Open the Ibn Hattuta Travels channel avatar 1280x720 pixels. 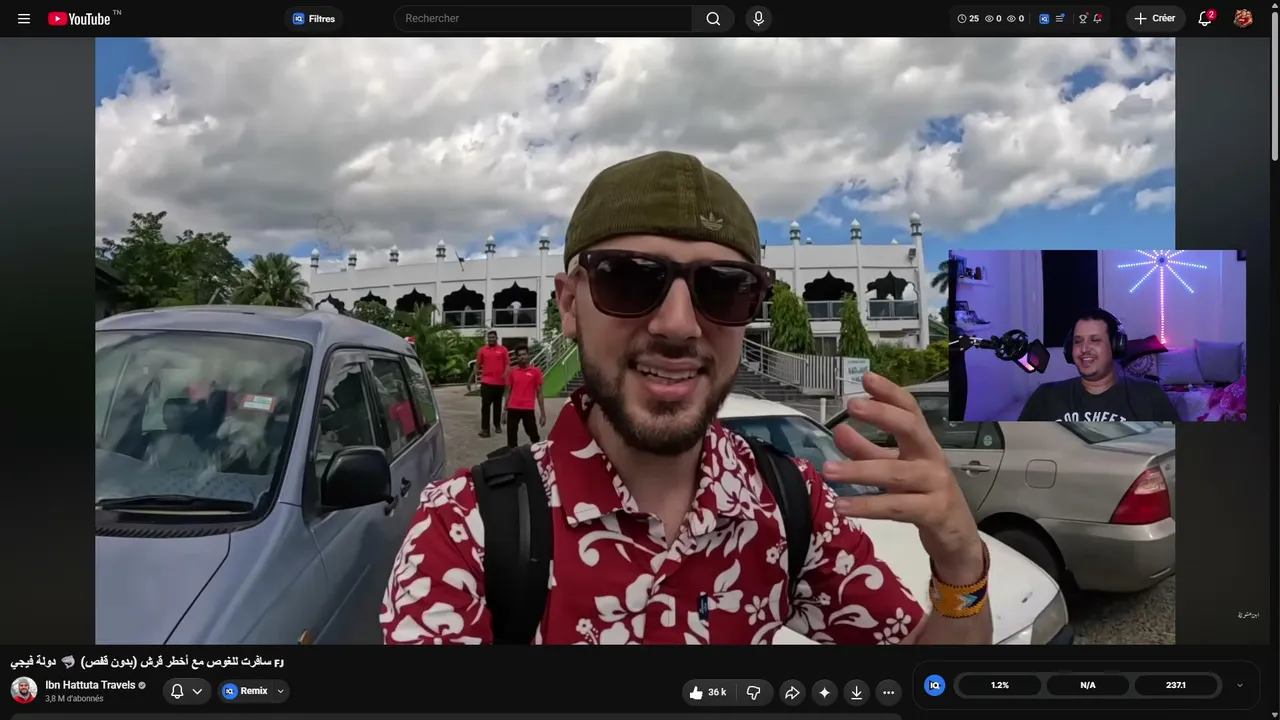(x=24, y=690)
